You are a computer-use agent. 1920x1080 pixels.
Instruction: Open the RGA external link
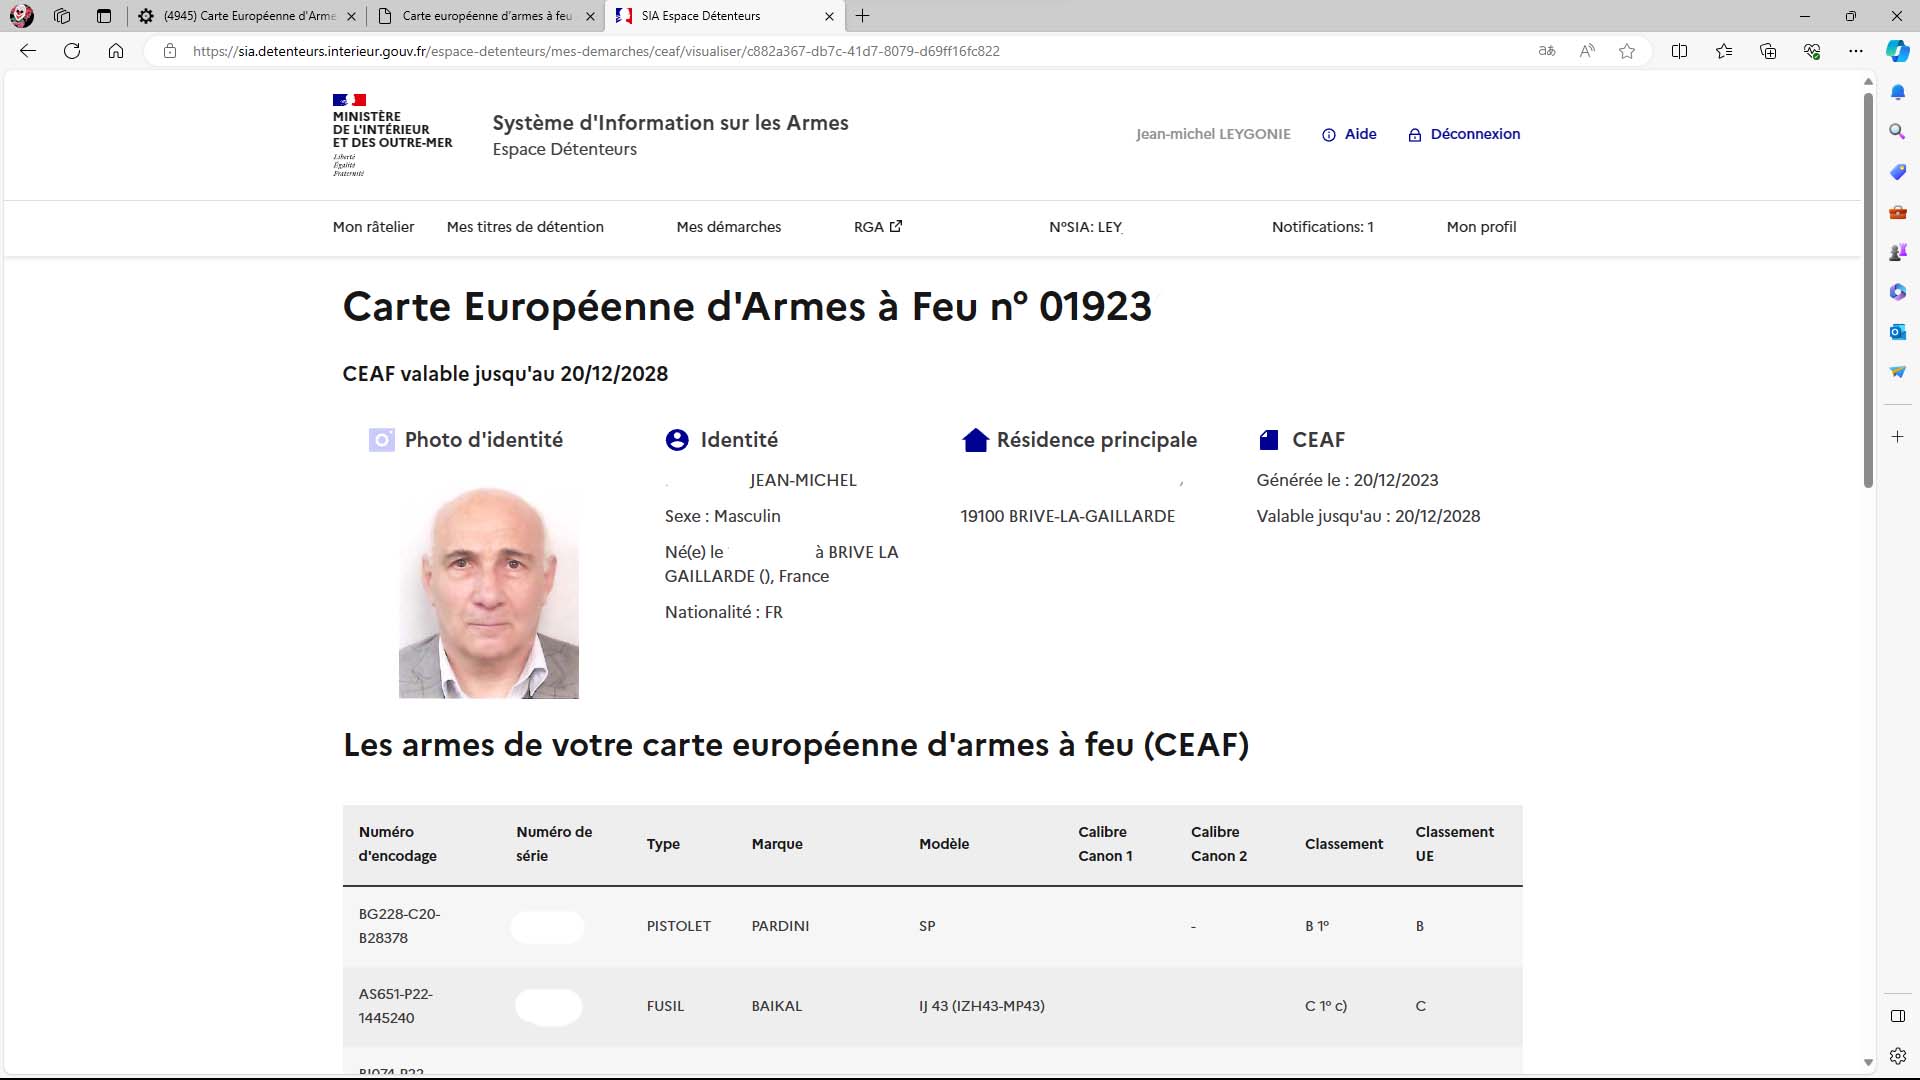pyautogui.click(x=878, y=227)
